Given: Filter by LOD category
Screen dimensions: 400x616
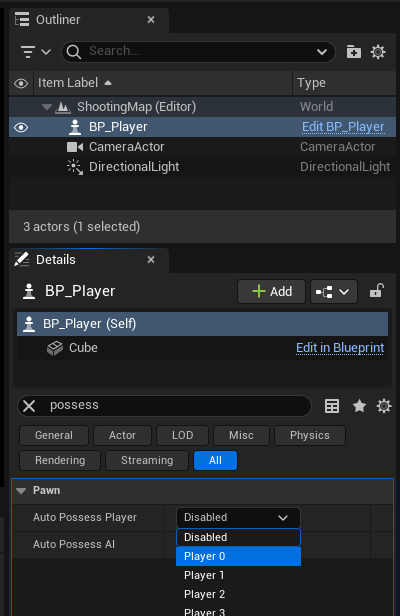Looking at the screenshot, I should pos(182,435).
